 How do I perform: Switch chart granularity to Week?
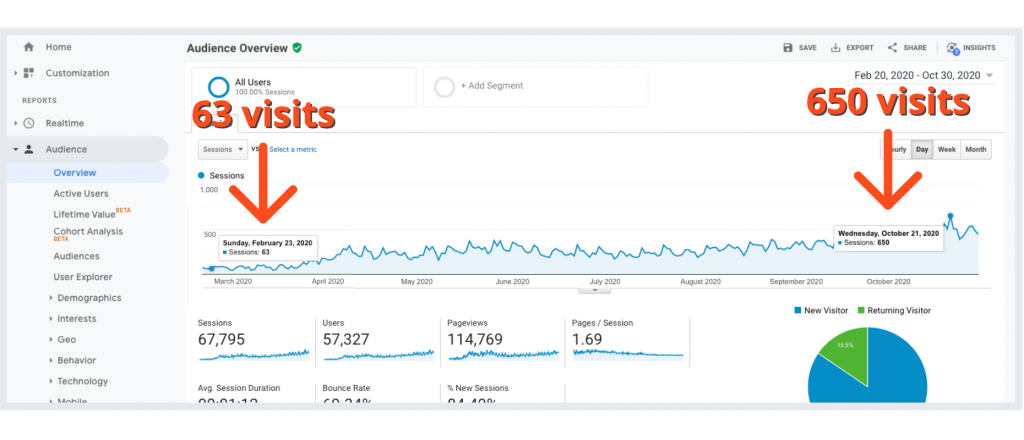[x=946, y=149]
